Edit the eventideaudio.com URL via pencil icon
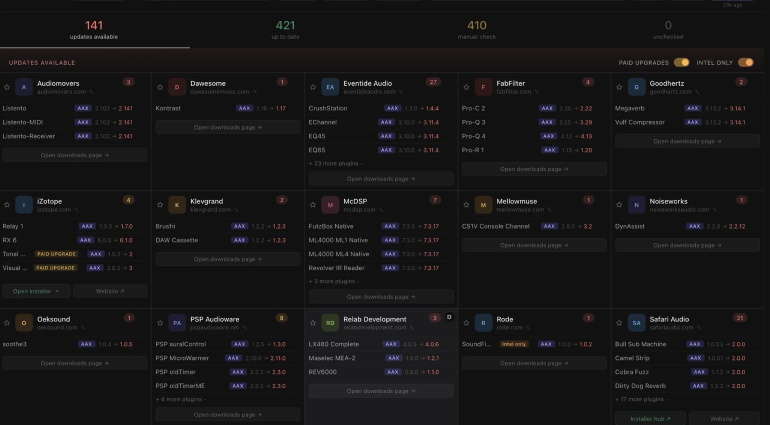 pyautogui.click(x=401, y=92)
